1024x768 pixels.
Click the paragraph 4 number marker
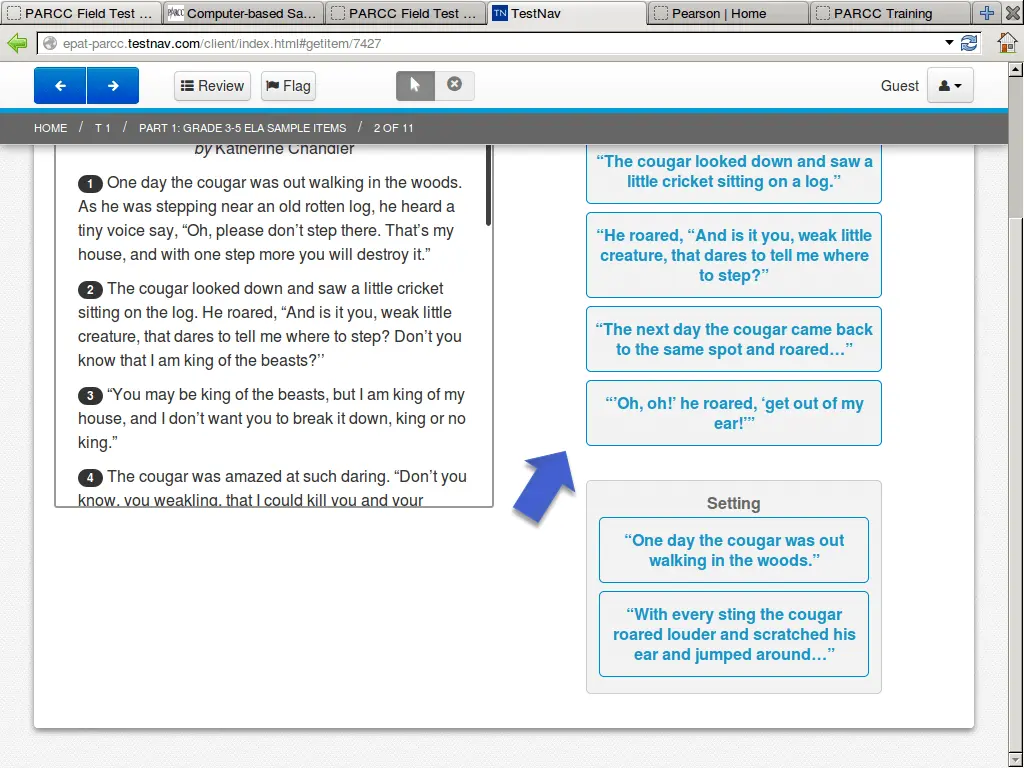(x=90, y=477)
